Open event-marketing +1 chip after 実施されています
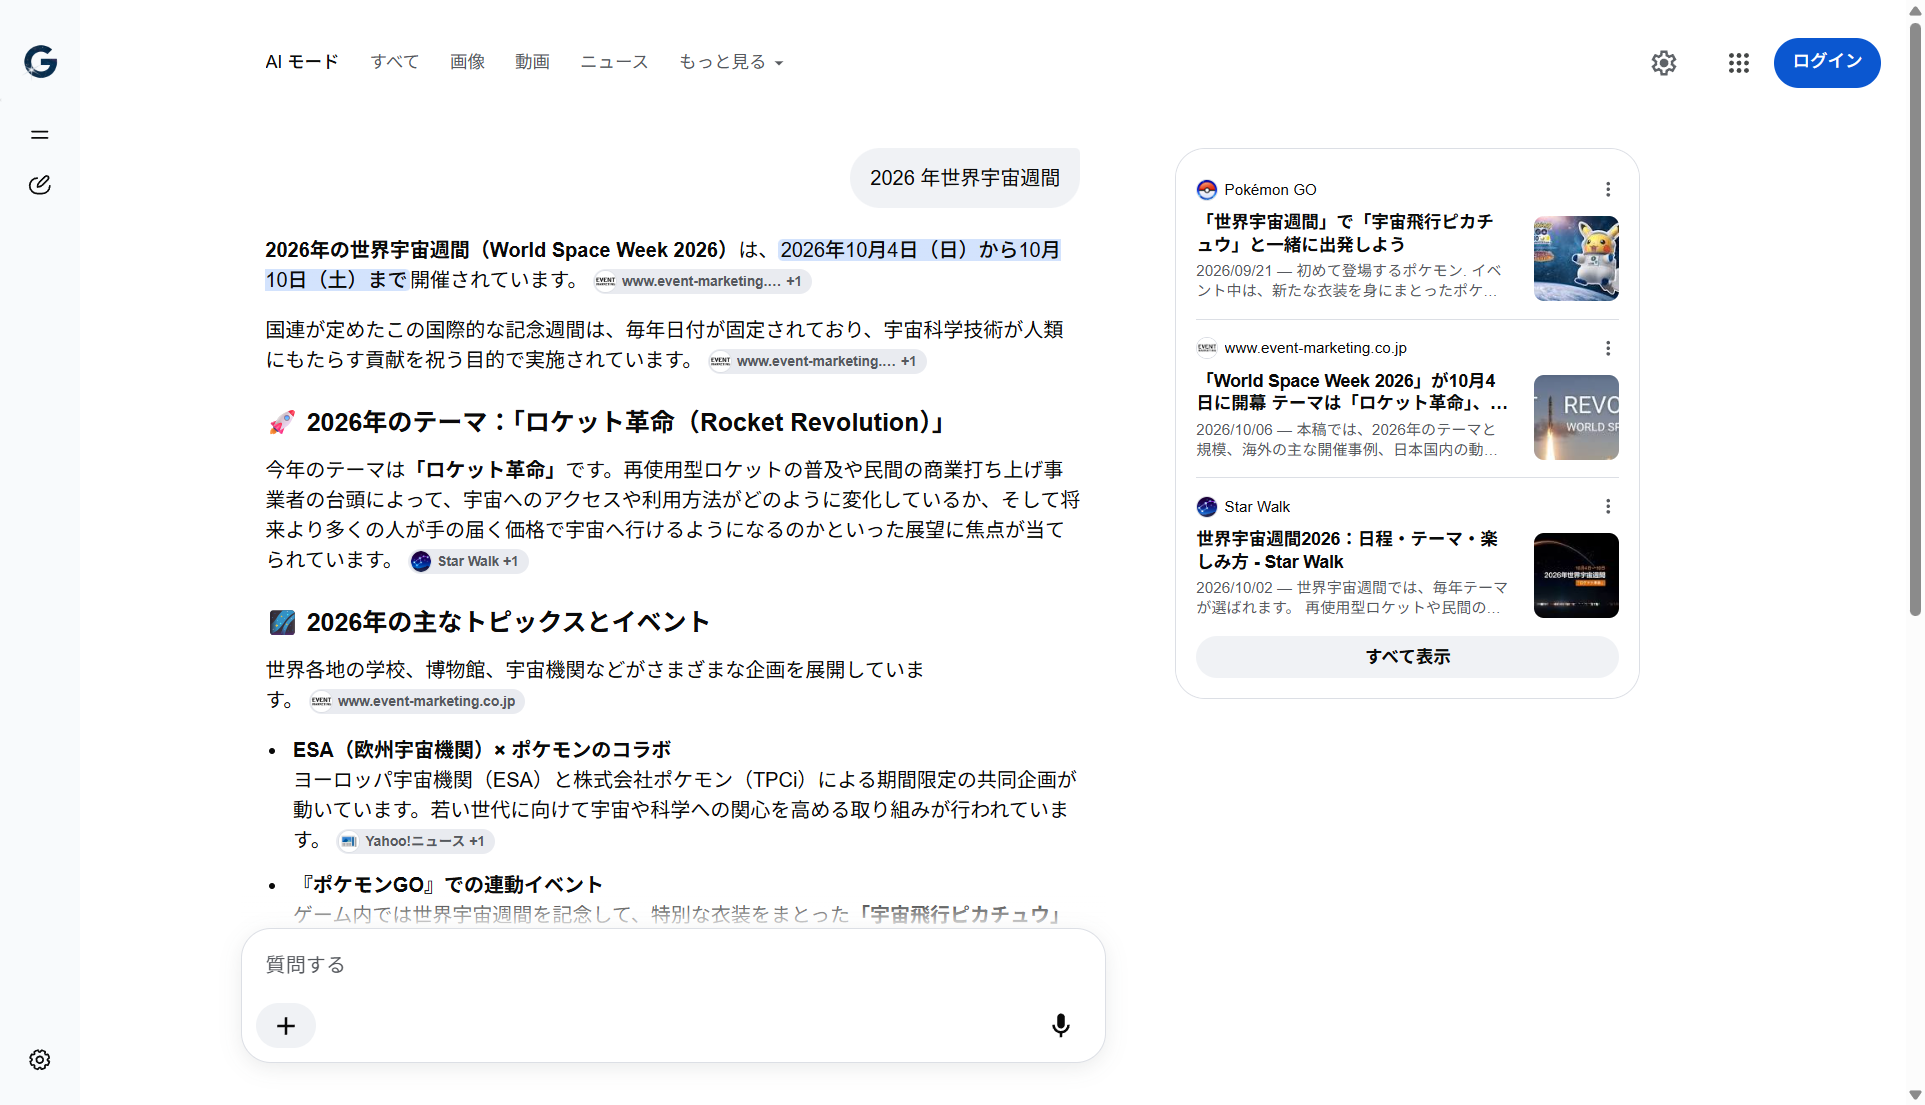This screenshot has width=1925, height=1105. 816,361
